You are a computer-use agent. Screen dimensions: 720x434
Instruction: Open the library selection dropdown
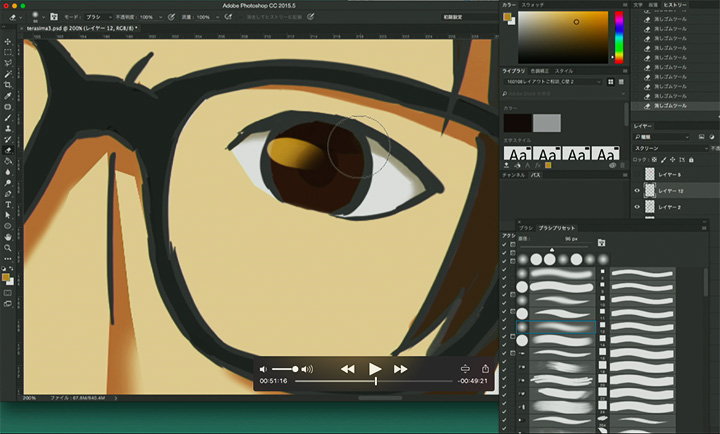point(553,82)
